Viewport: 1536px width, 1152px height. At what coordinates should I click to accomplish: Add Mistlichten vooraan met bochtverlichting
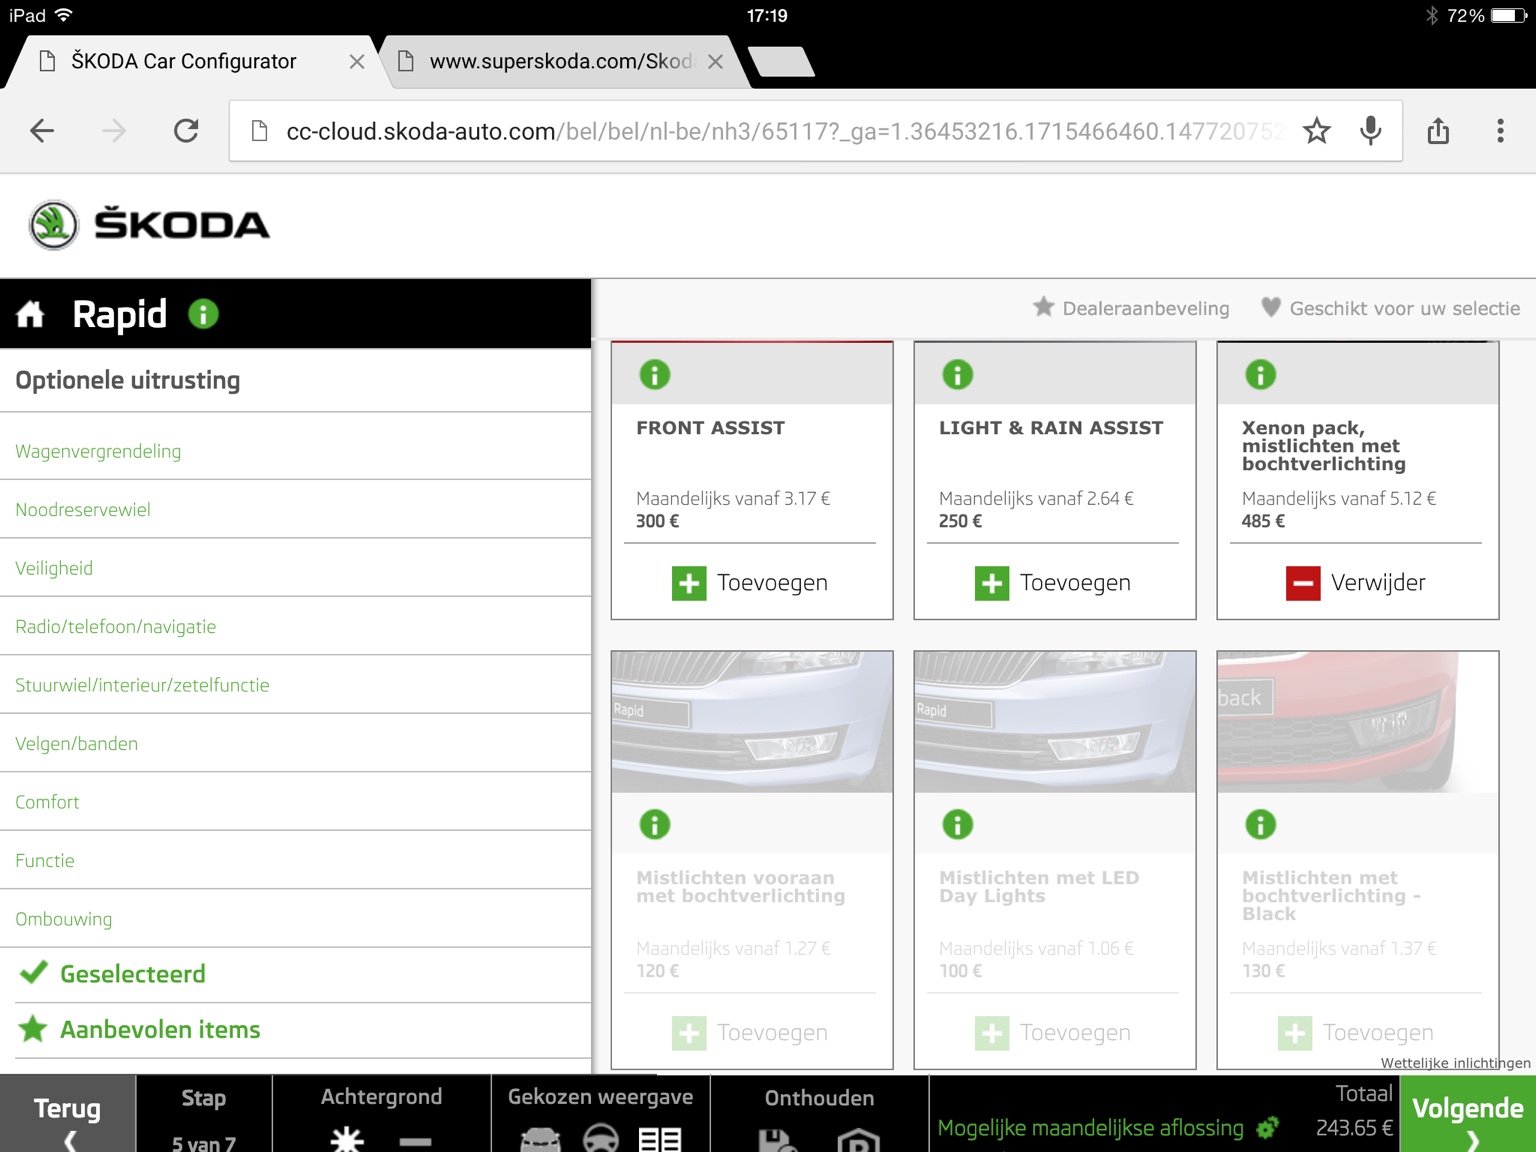(750, 1033)
